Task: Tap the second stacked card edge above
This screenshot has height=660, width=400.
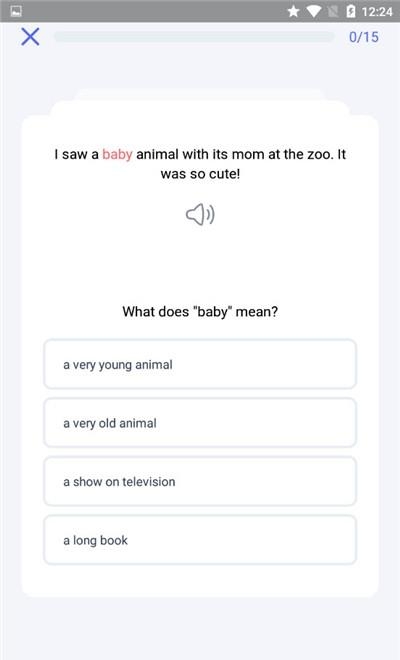Action: 200,94
